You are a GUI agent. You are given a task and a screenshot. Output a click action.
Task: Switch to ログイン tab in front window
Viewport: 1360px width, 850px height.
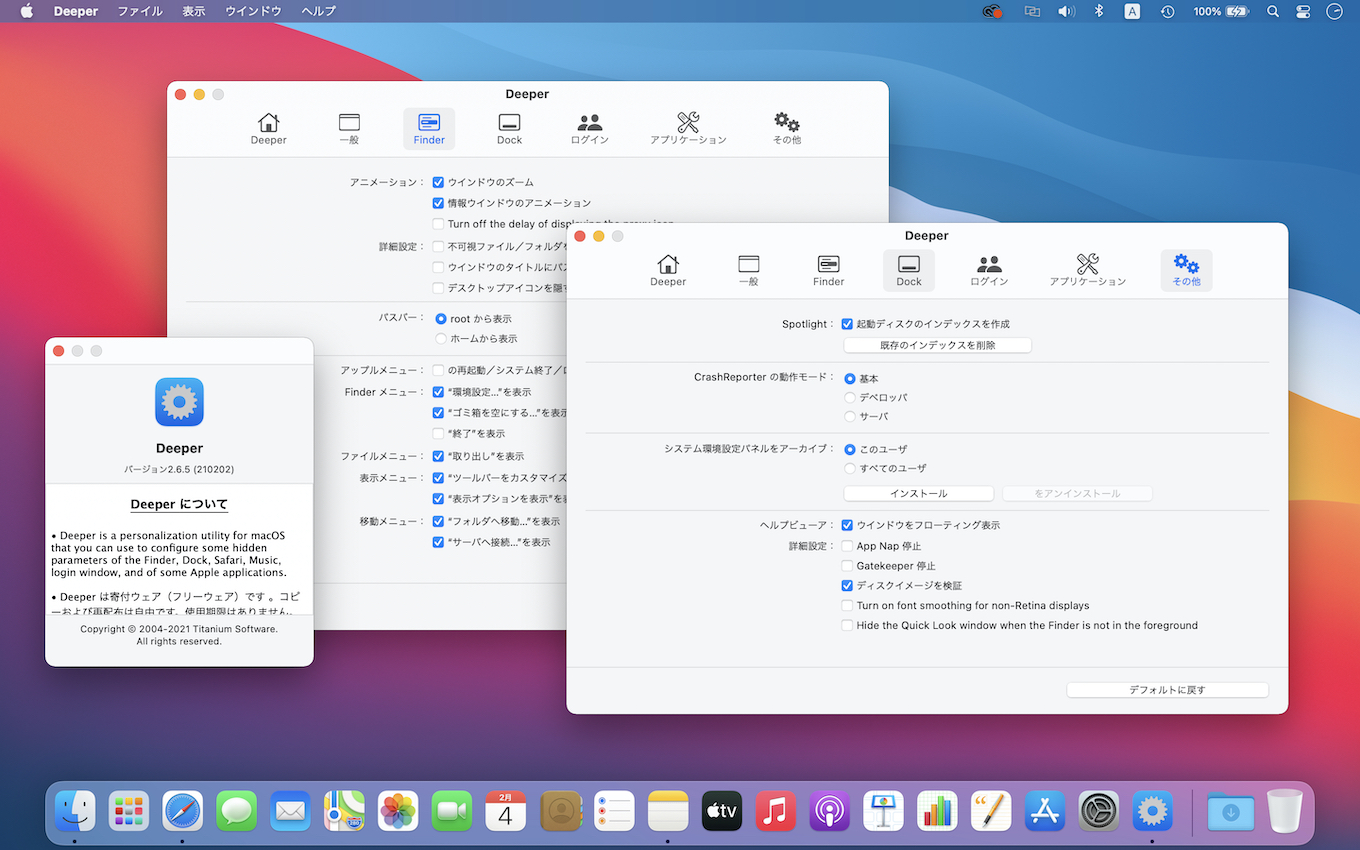click(x=989, y=270)
